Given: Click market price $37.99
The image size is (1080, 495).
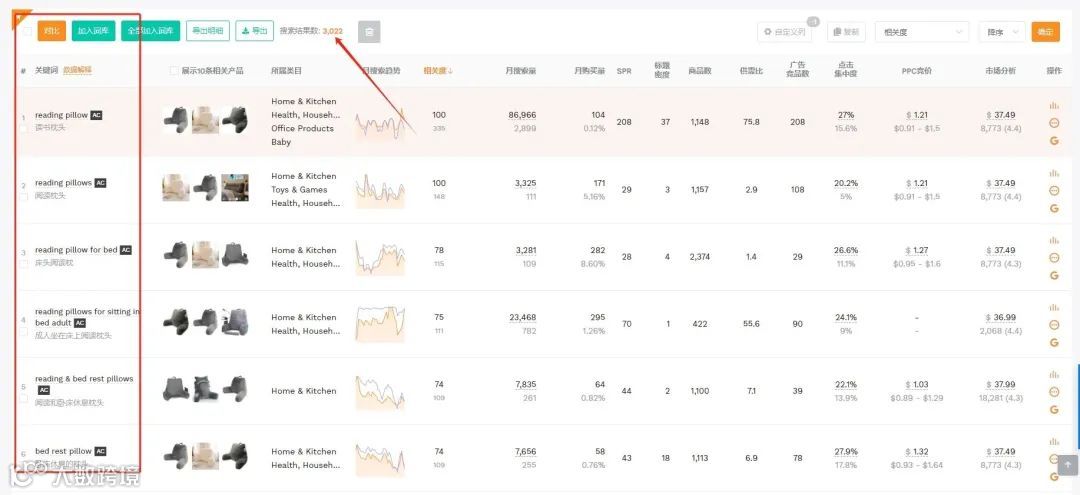Looking at the screenshot, I should tap(1001, 384).
